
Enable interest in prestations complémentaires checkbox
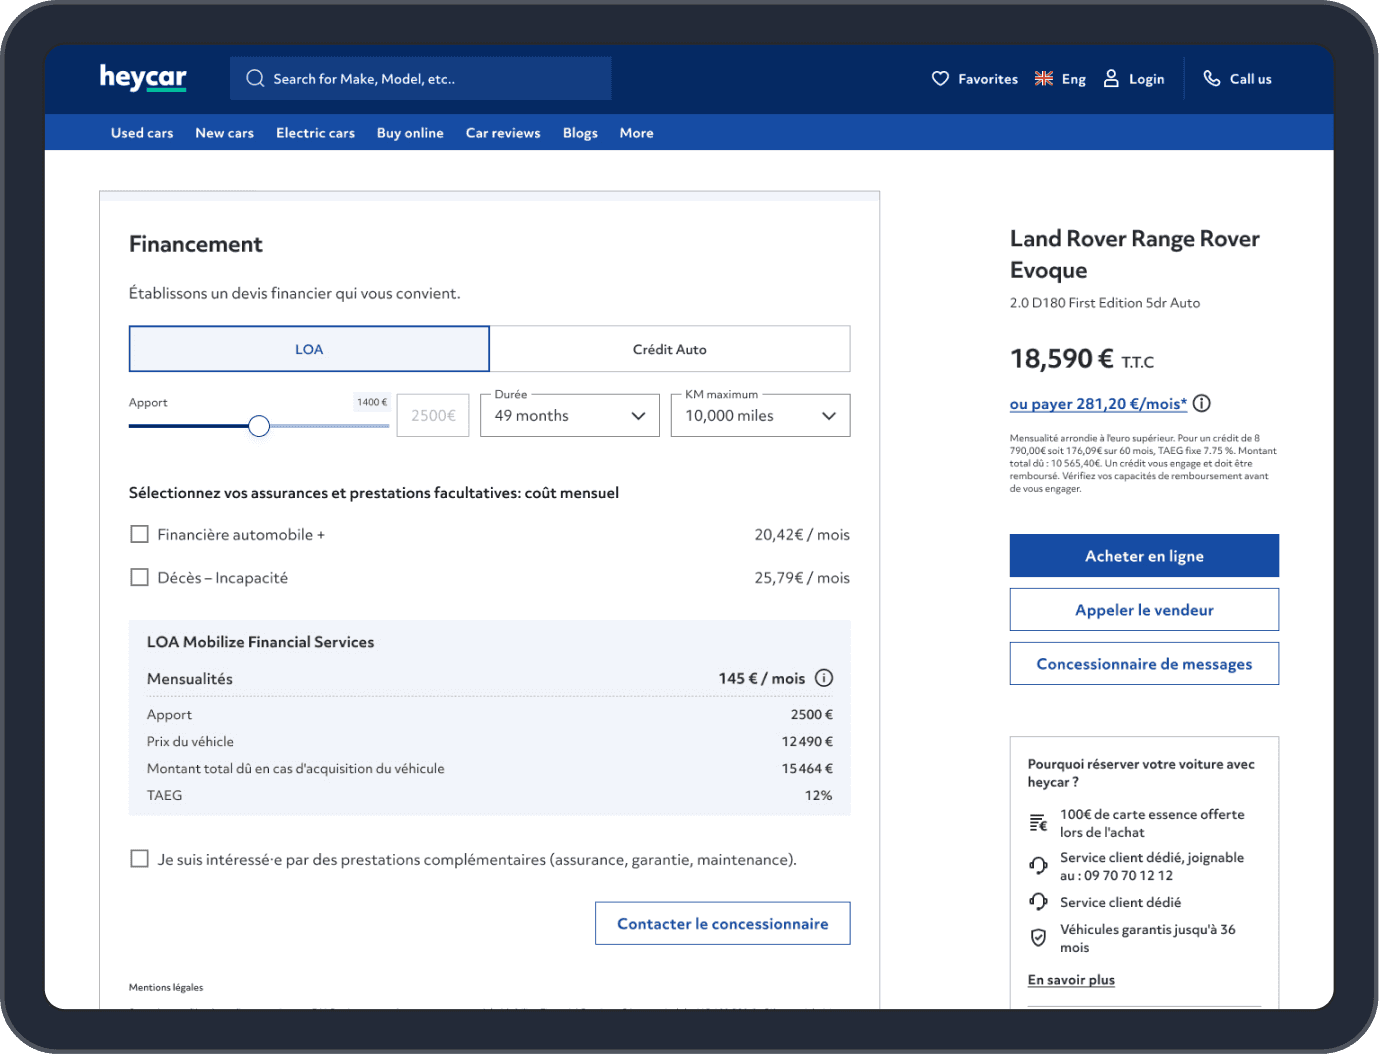(x=140, y=859)
